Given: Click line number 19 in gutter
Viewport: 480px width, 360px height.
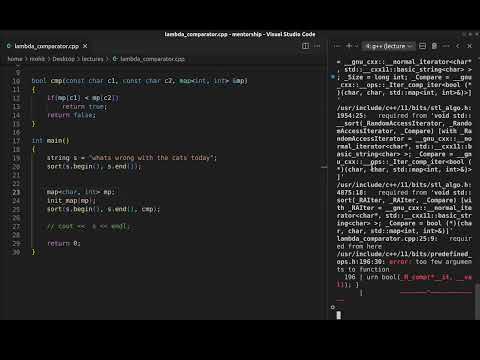Looking at the screenshot, I should tap(16, 158).
